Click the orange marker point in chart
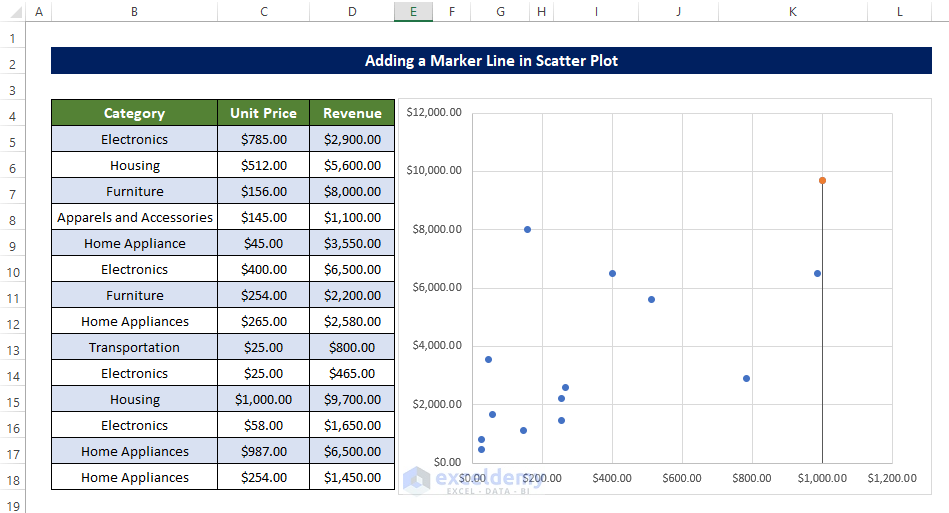Viewport: 949px width, 513px height. click(822, 180)
